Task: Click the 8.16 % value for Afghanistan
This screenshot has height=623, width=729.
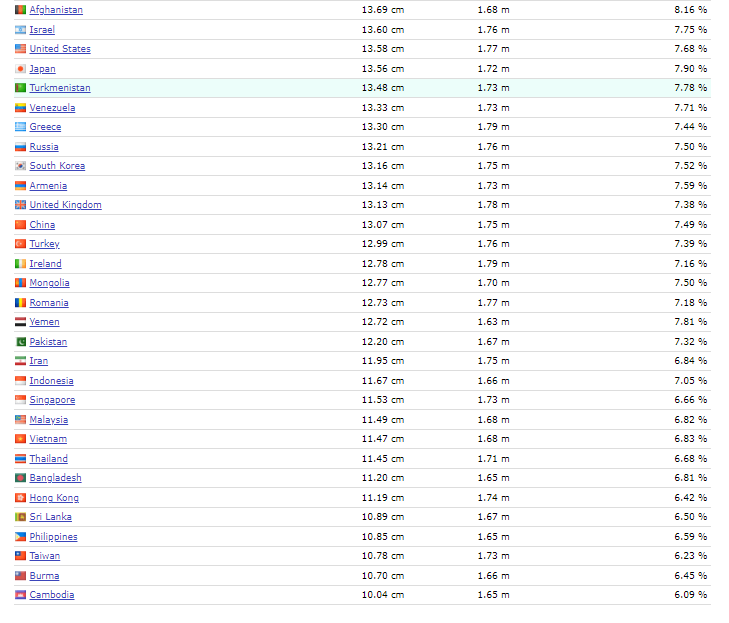Action: pyautogui.click(x=690, y=10)
